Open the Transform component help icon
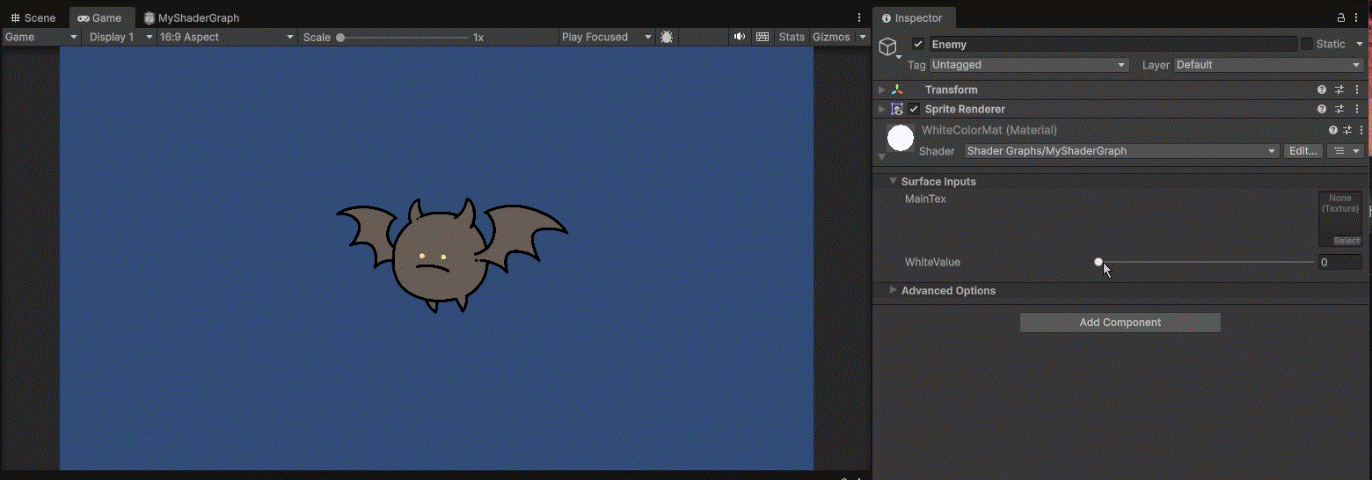Viewport: 1372px width, 480px height. 1322,90
